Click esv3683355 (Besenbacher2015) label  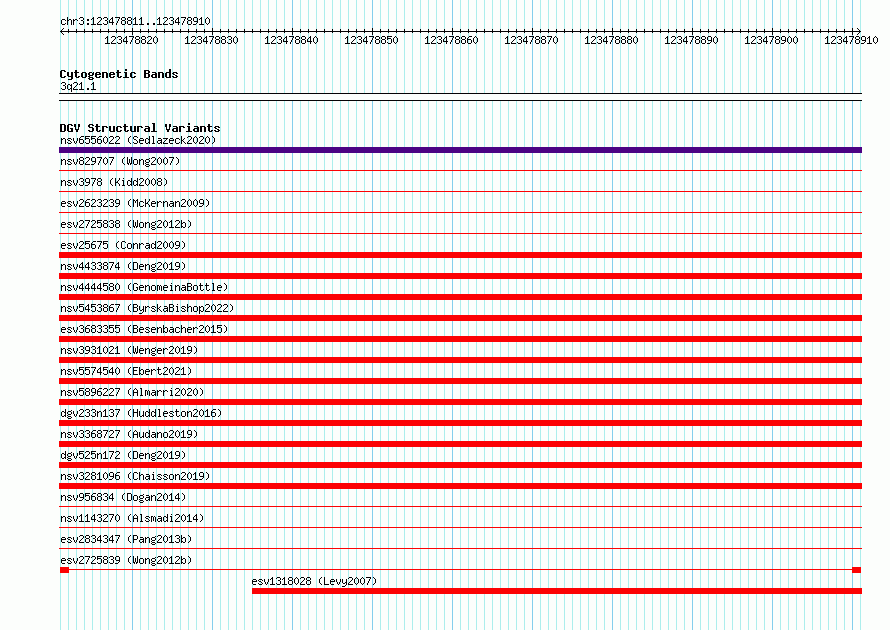pos(144,329)
